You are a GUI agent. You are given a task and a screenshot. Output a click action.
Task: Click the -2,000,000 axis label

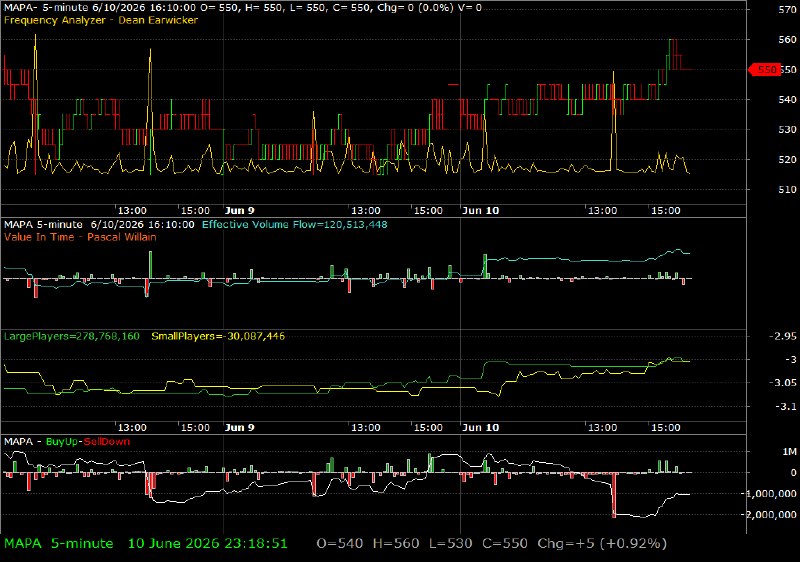[771, 514]
